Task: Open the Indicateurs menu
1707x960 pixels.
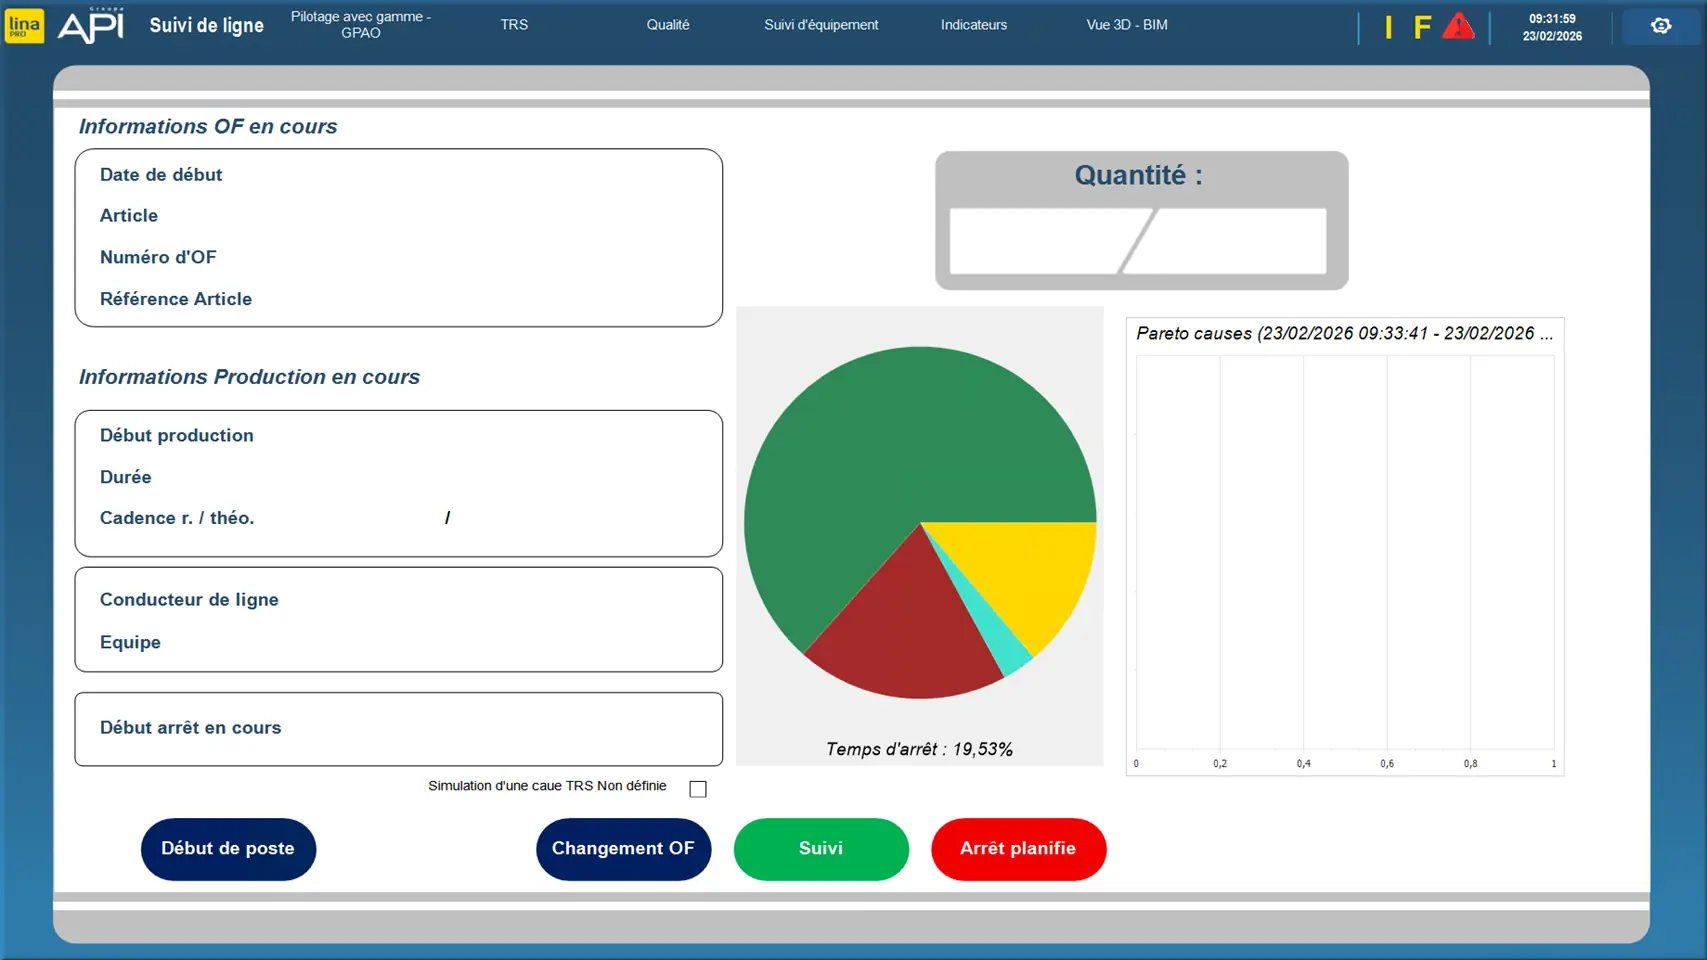Action: coord(973,25)
